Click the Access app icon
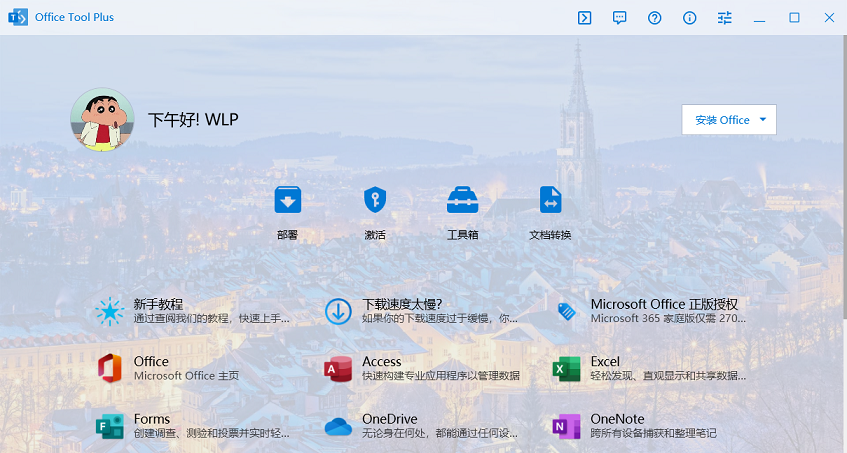This screenshot has height=453, width=847. 338,368
